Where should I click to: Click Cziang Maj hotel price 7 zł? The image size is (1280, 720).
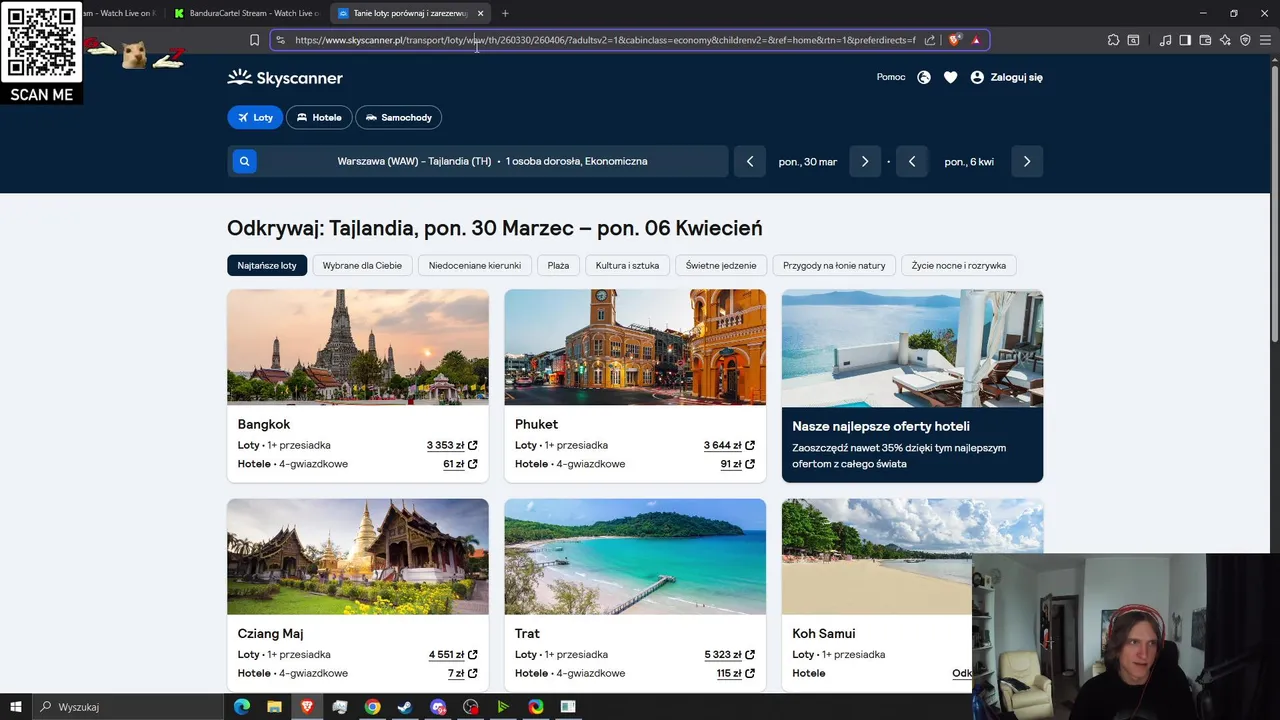456,673
